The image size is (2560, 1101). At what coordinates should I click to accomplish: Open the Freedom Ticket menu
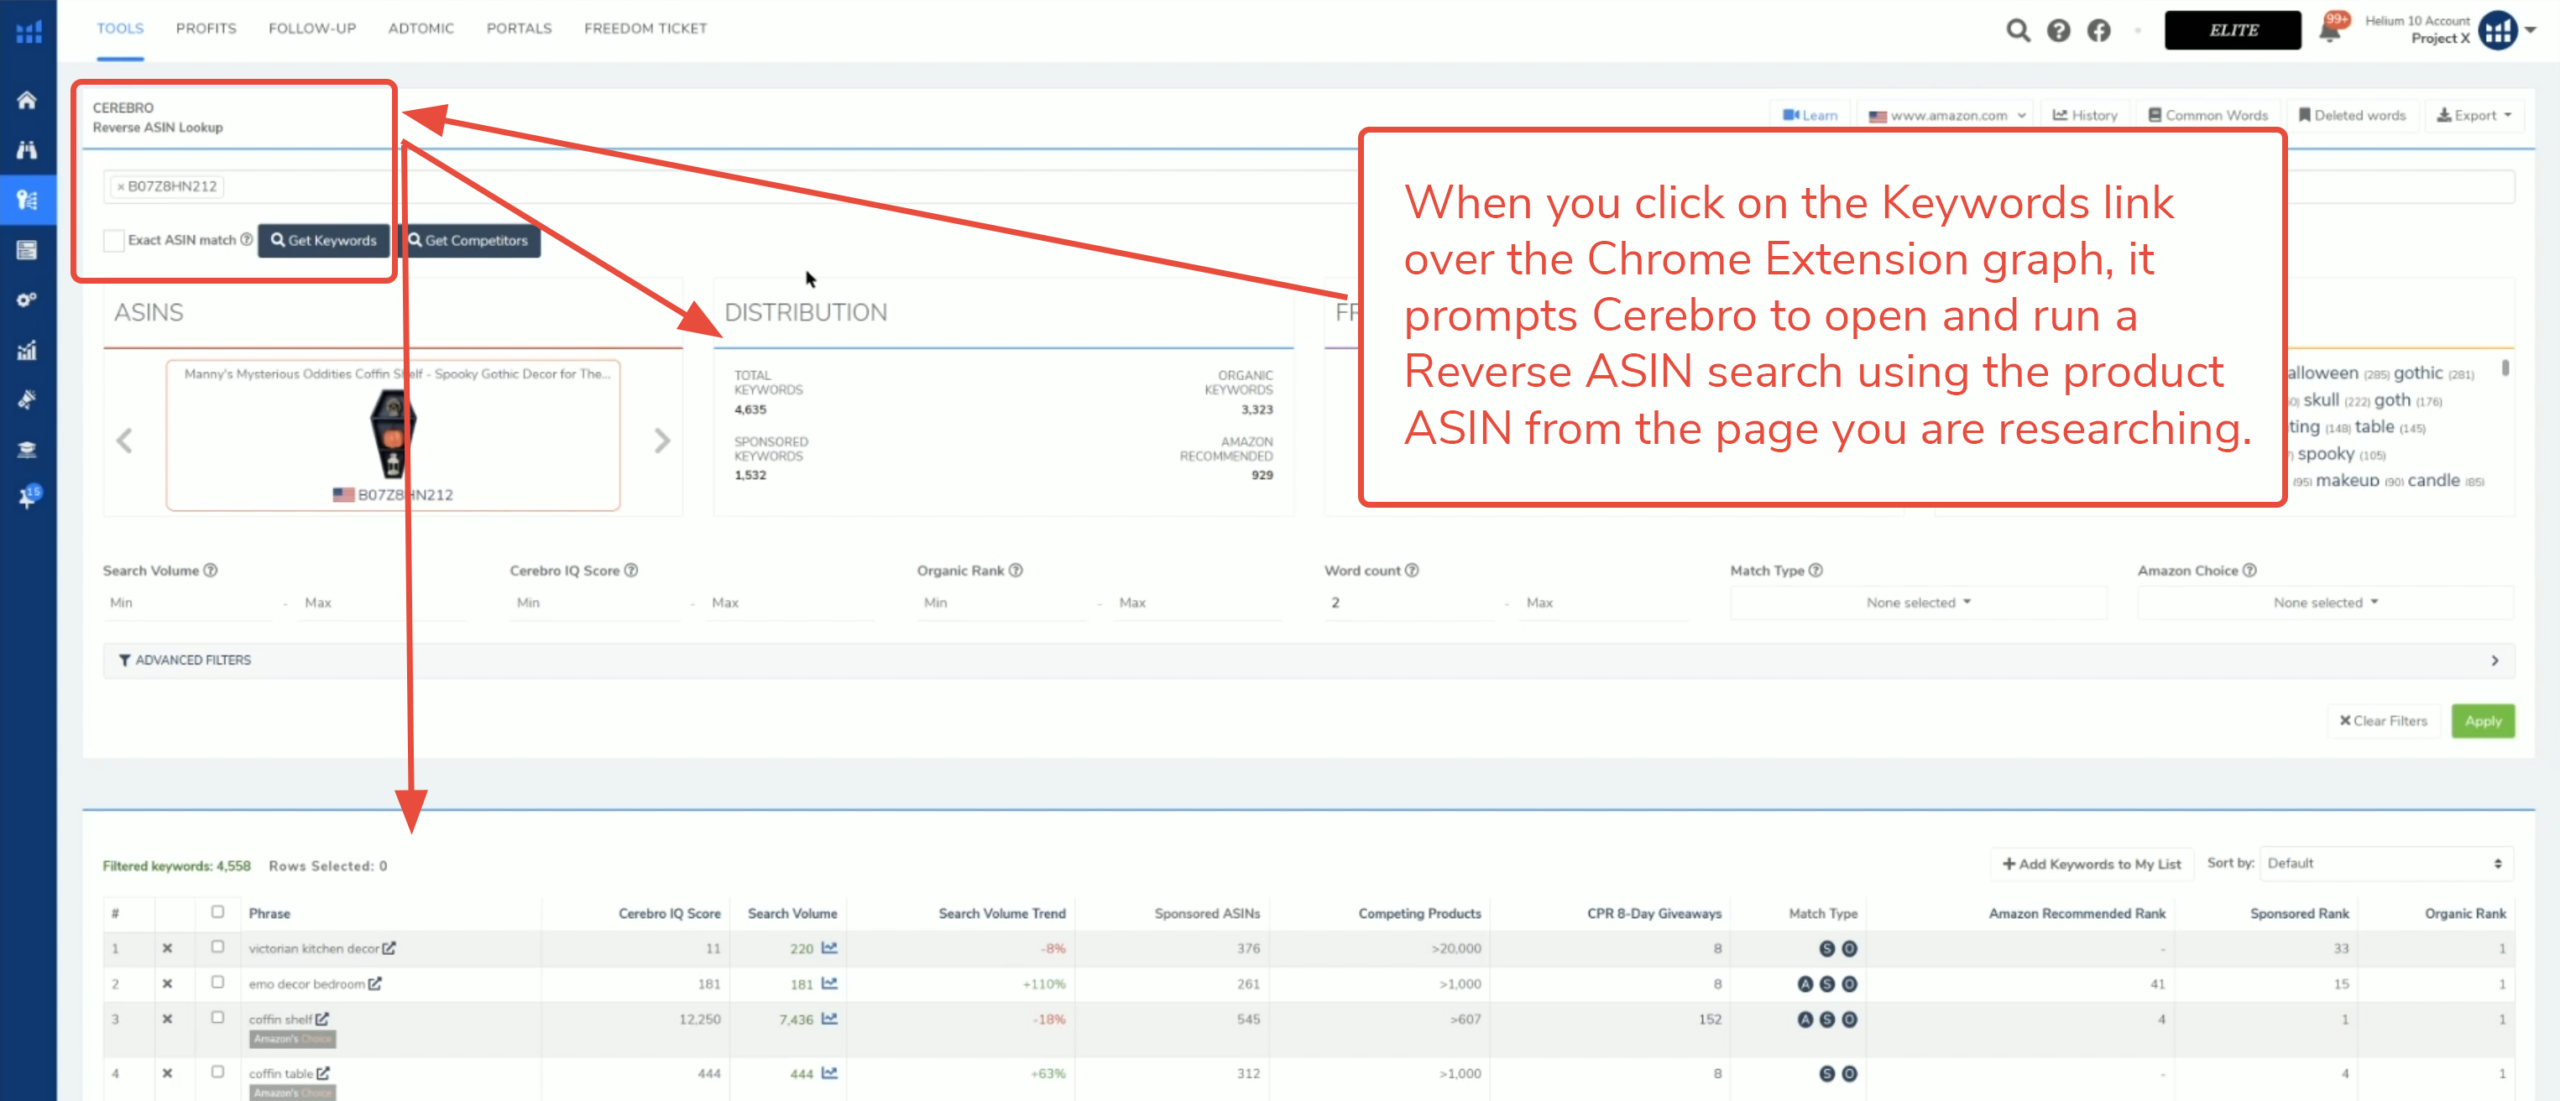pos(645,28)
